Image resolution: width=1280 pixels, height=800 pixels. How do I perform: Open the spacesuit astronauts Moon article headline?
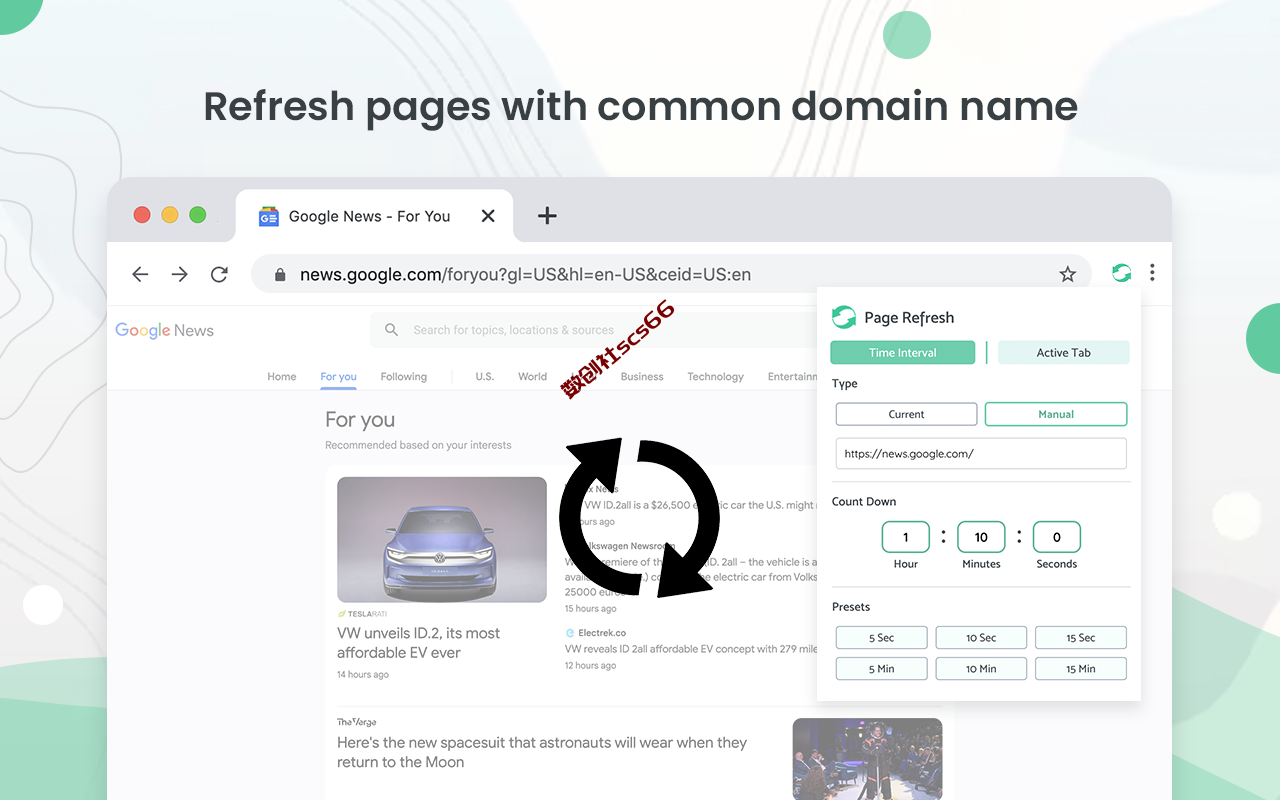pos(542,752)
